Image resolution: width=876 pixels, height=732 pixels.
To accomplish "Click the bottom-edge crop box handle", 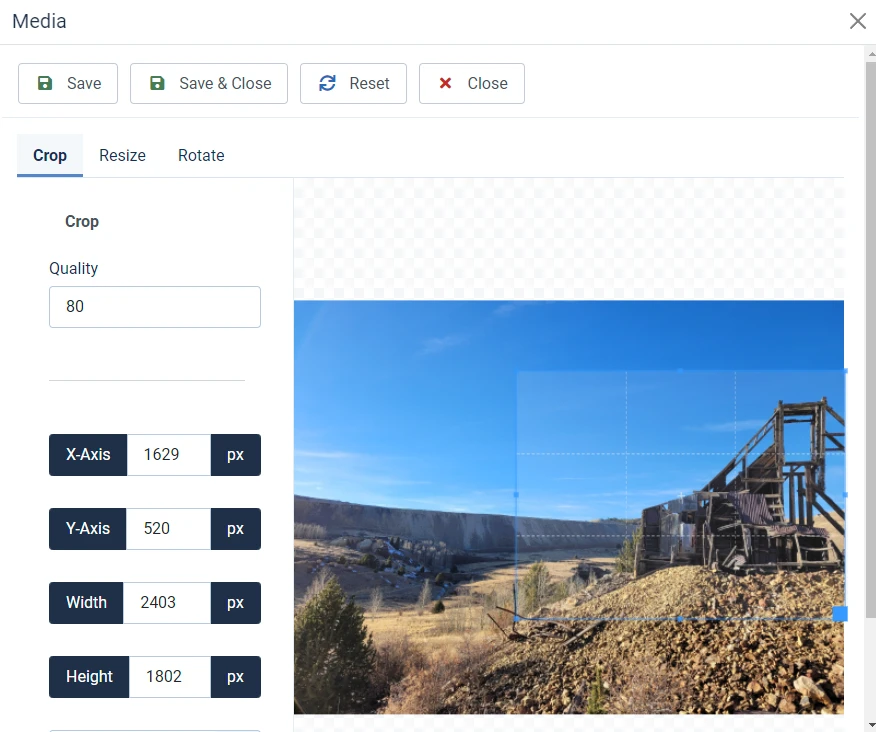I will click(x=680, y=619).
